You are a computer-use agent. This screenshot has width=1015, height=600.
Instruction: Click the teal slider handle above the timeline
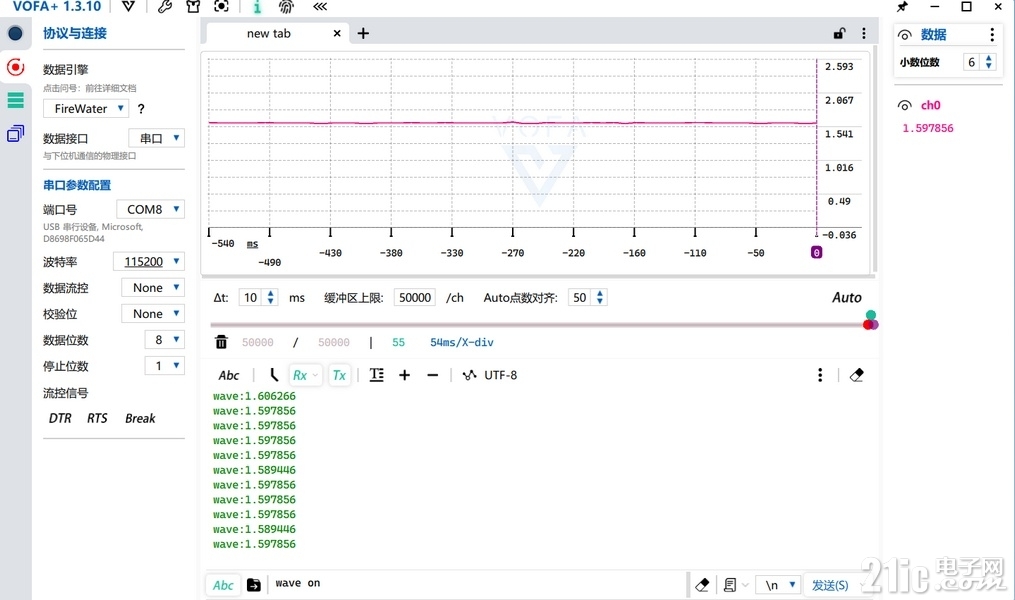pyautogui.click(x=871, y=315)
